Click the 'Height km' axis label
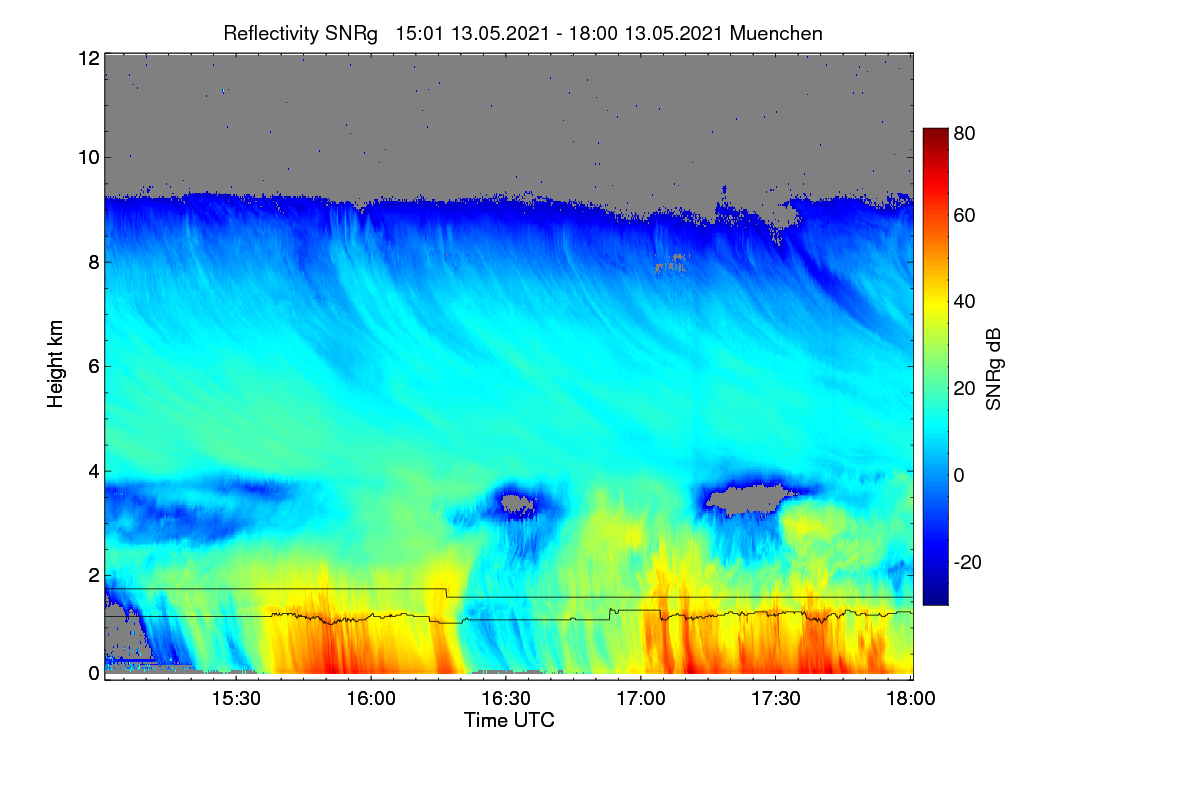 coord(56,364)
